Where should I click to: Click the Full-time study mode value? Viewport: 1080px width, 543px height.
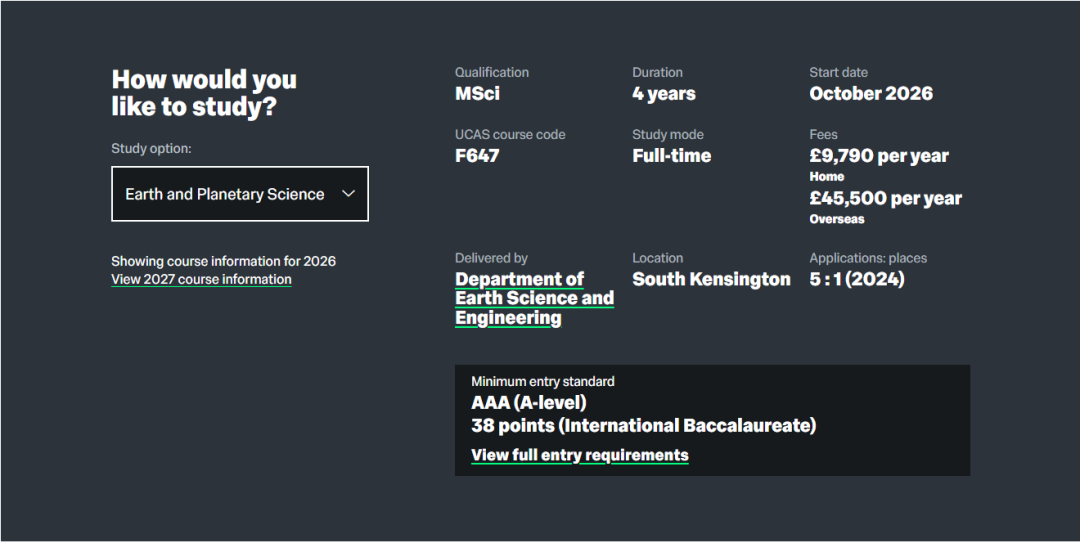point(671,156)
